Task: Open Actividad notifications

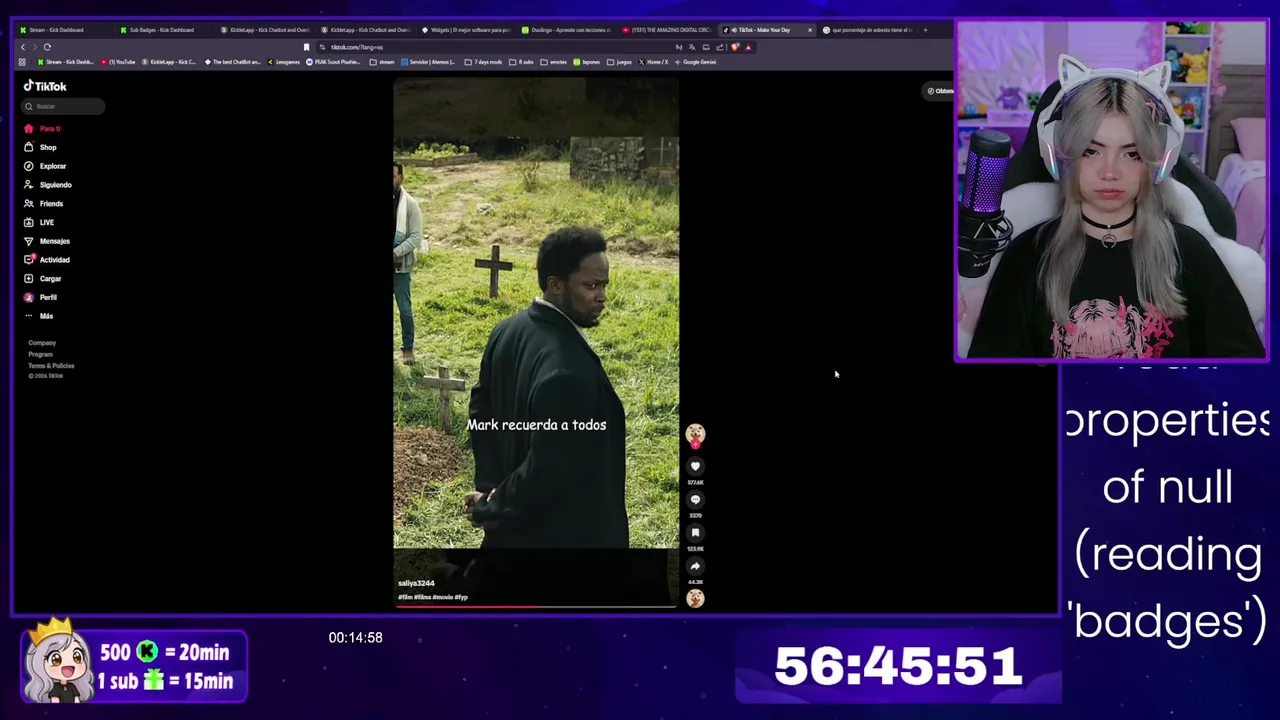Action: 48,260
